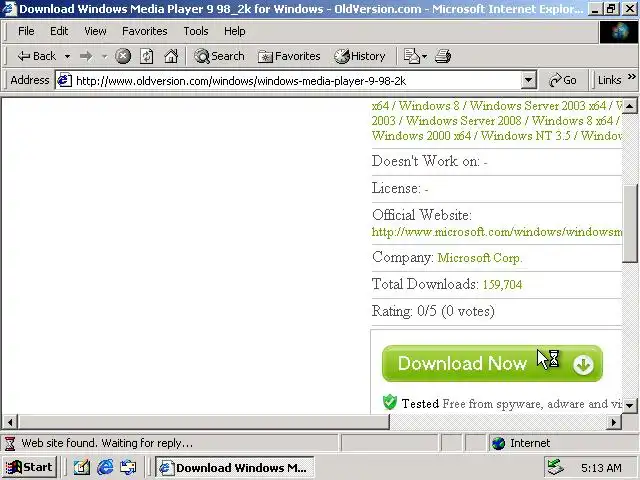
Task: Click the vertical scrollbar thumb
Action: click(630, 223)
